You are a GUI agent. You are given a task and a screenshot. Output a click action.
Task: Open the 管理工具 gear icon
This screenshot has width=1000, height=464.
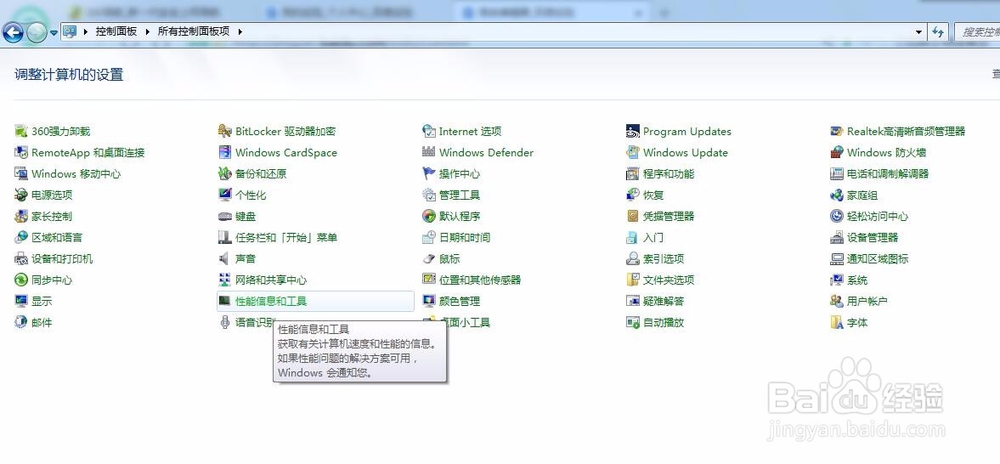(429, 195)
